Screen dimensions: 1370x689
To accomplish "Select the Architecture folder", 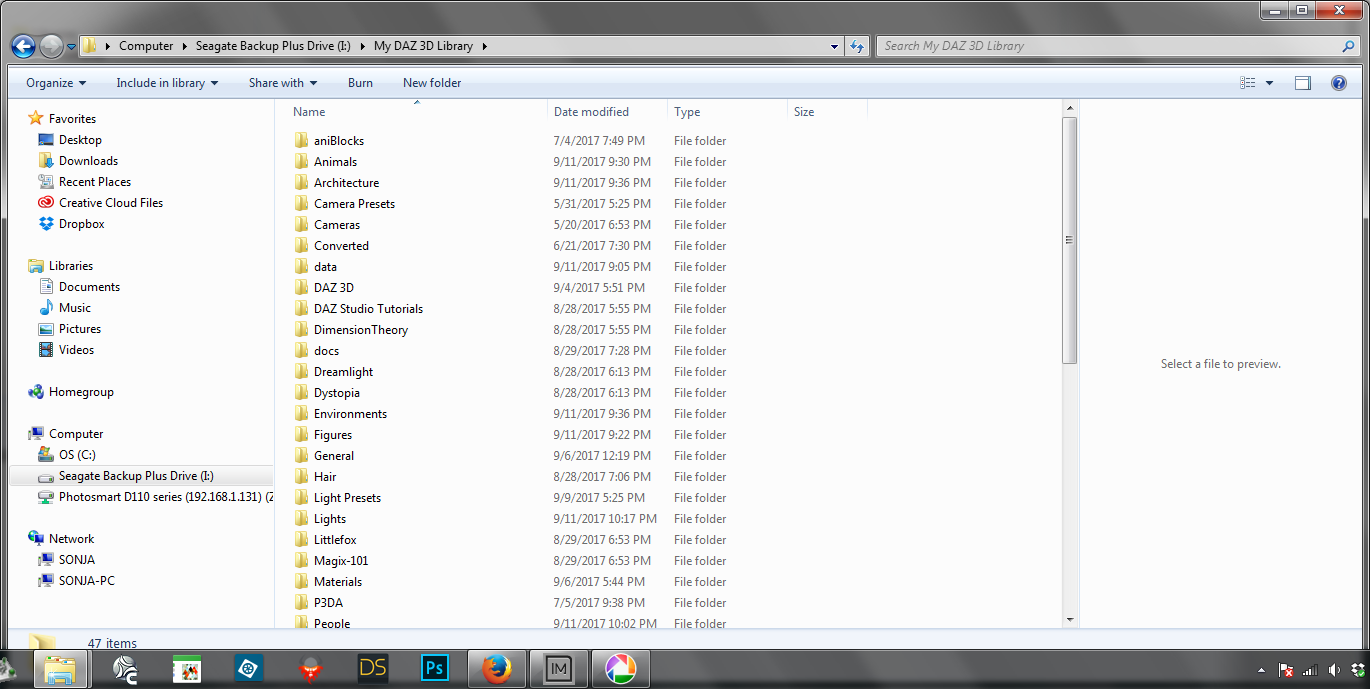I will 346,183.
